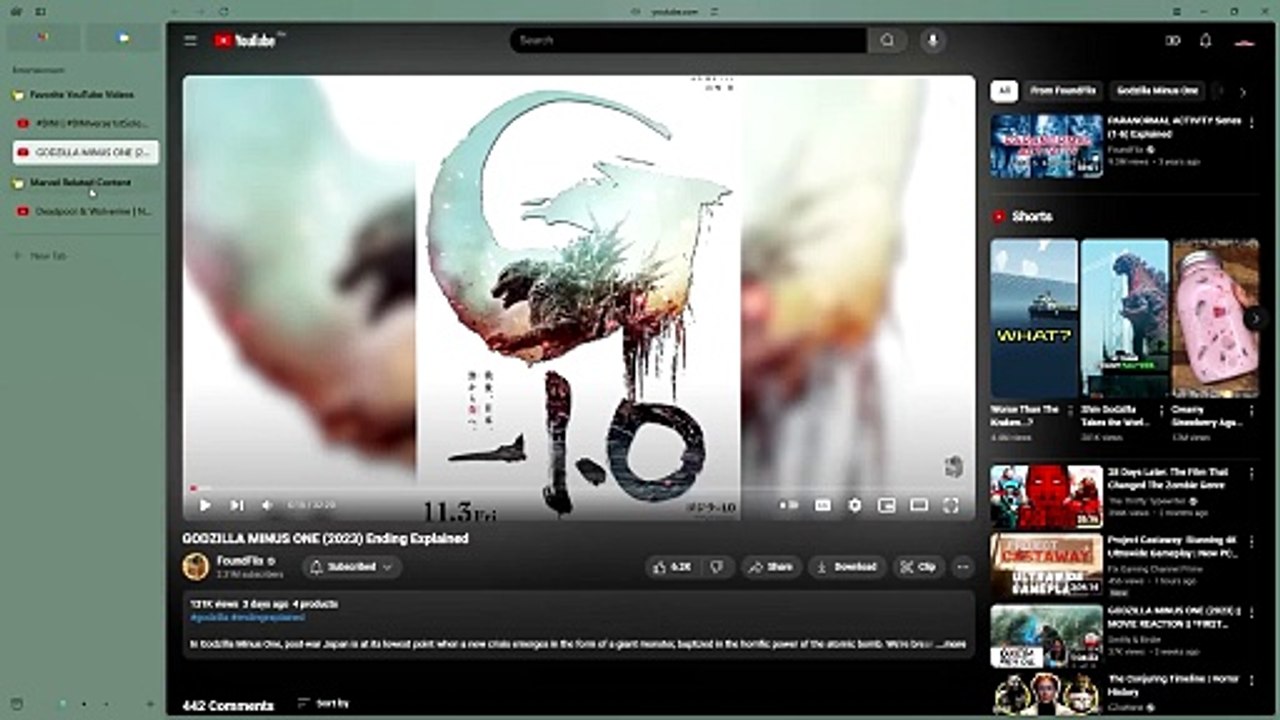This screenshot has width=1280, height=720.
Task: Open the account avatar menu
Action: click(1244, 41)
